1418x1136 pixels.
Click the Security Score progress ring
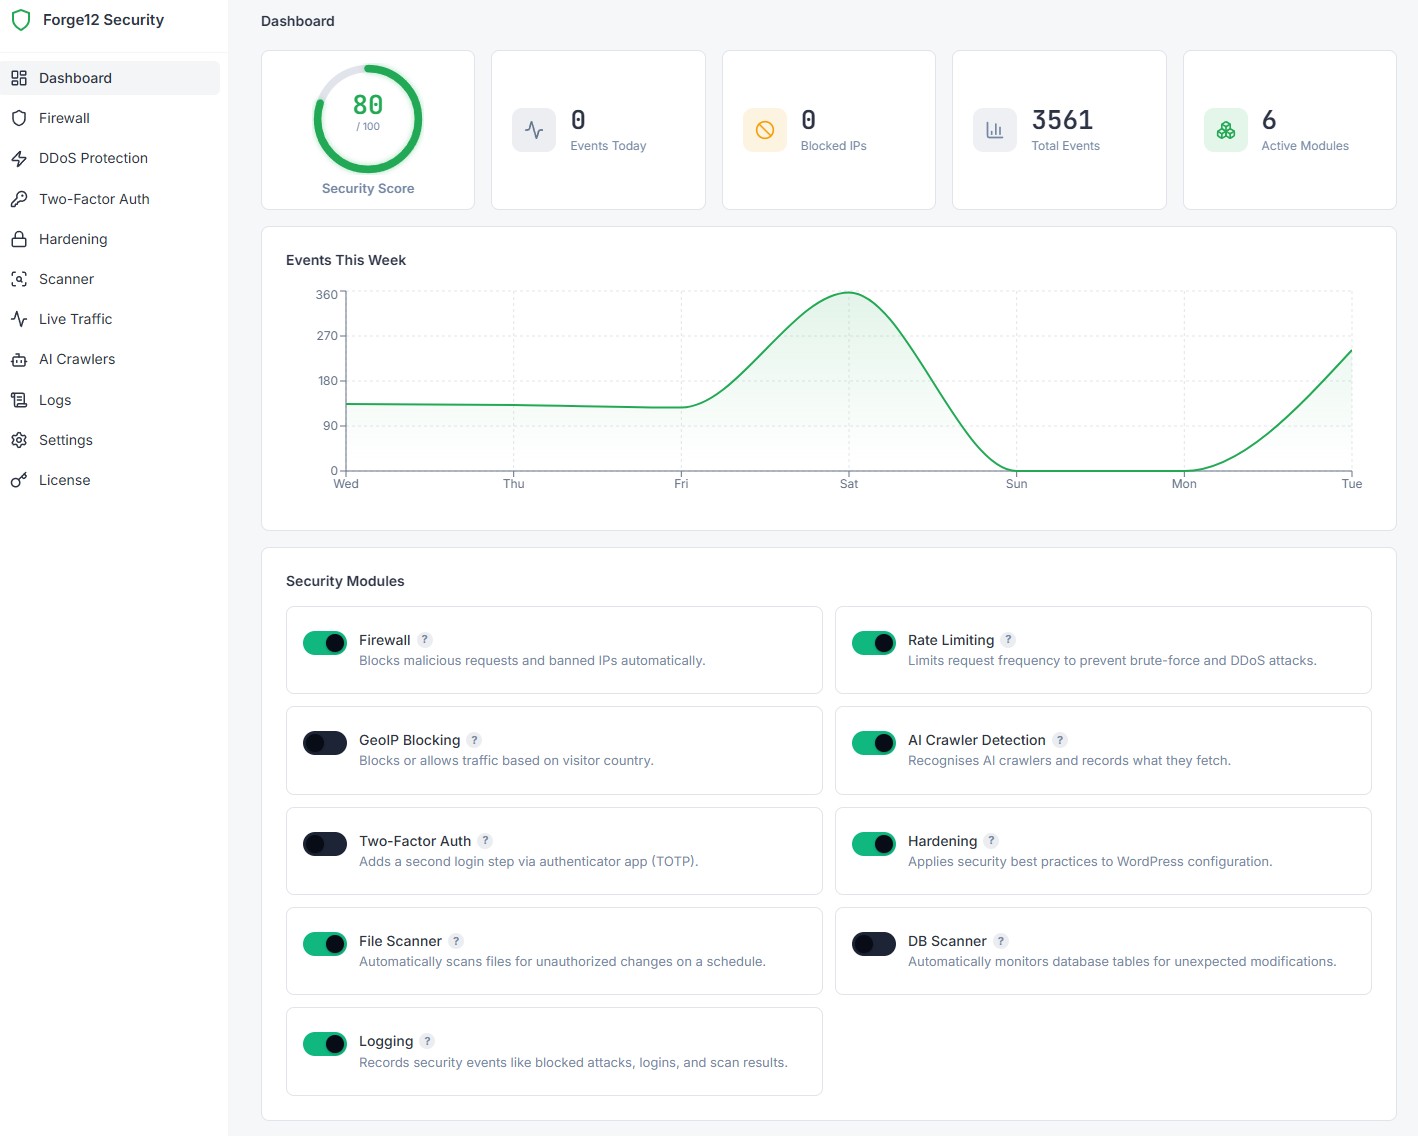point(368,119)
